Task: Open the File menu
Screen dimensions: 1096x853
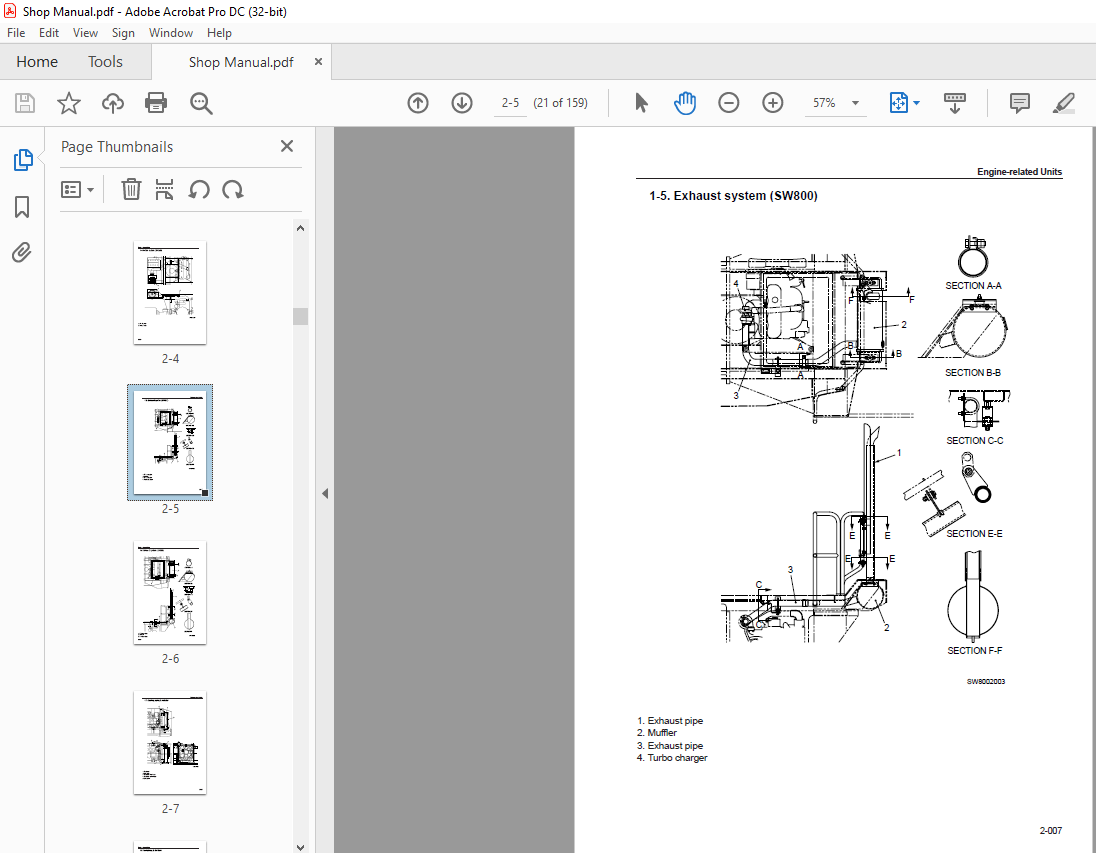Action: tap(16, 33)
